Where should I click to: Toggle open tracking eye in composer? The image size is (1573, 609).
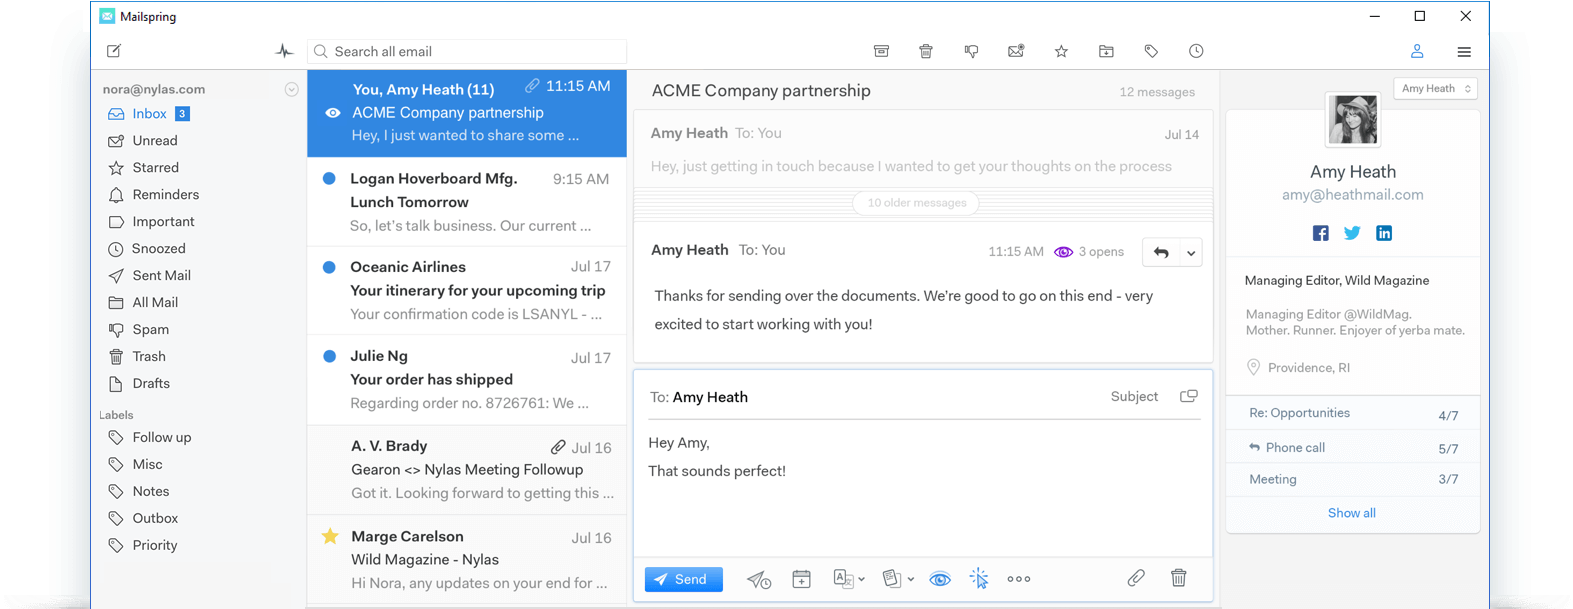[x=940, y=579]
